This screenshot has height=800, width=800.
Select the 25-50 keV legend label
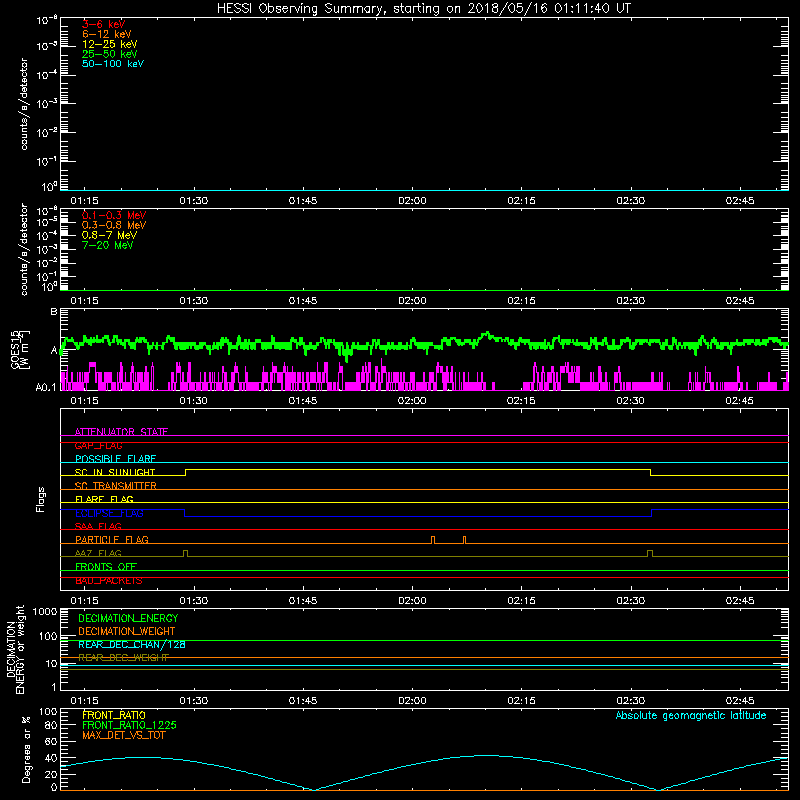coord(110,54)
